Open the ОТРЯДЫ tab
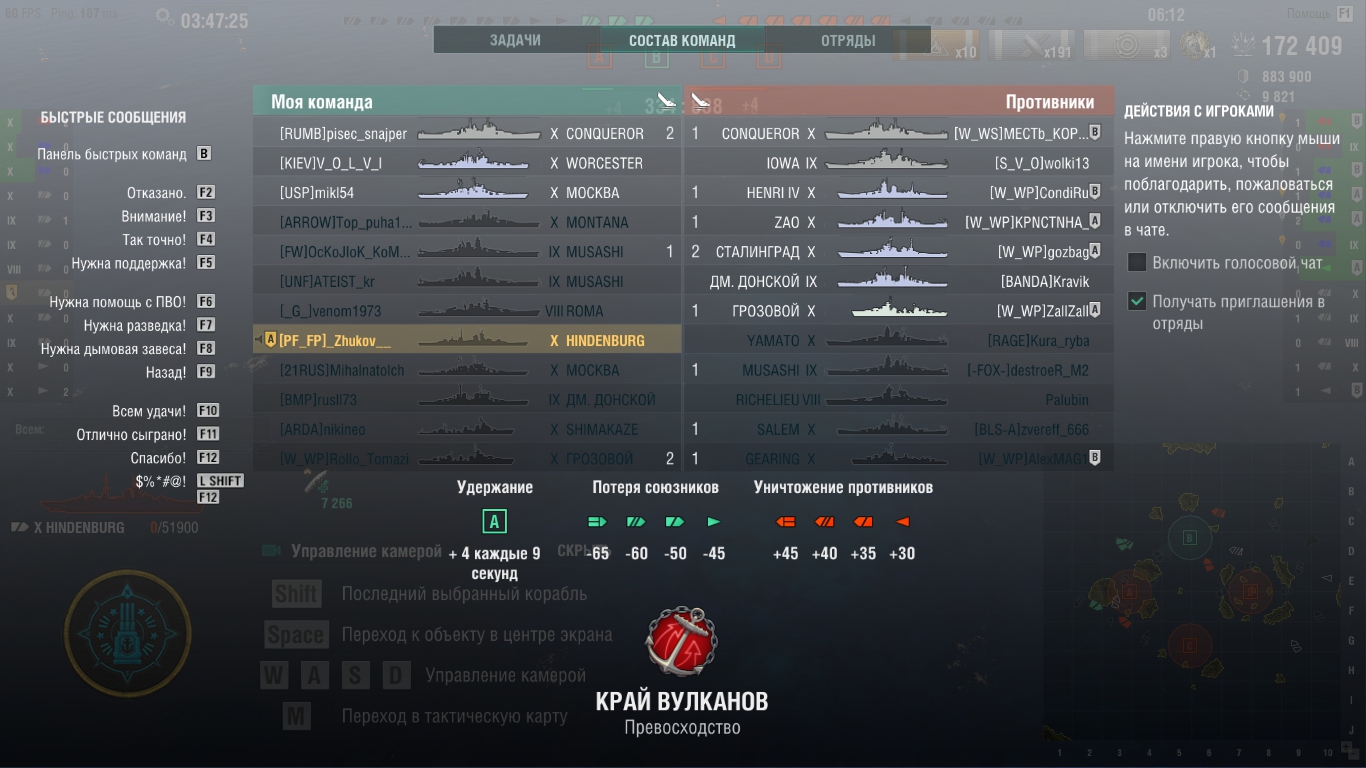The width and height of the screenshot is (1366, 768). [x=848, y=41]
